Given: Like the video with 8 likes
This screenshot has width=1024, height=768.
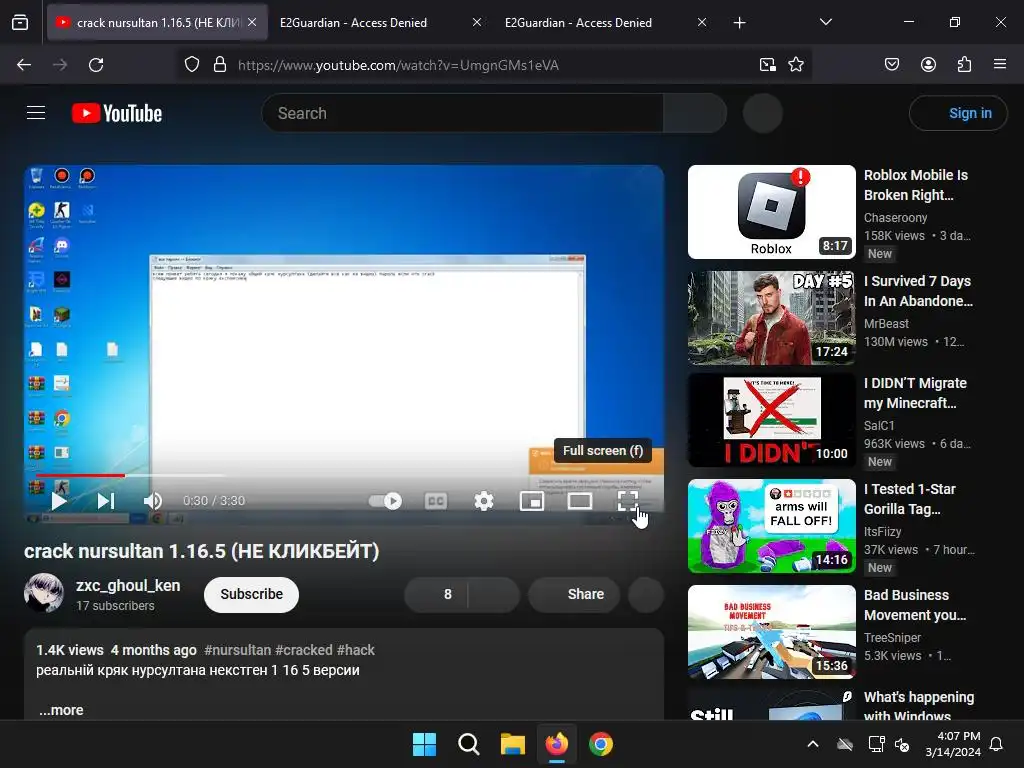Looking at the screenshot, I should (x=436, y=594).
